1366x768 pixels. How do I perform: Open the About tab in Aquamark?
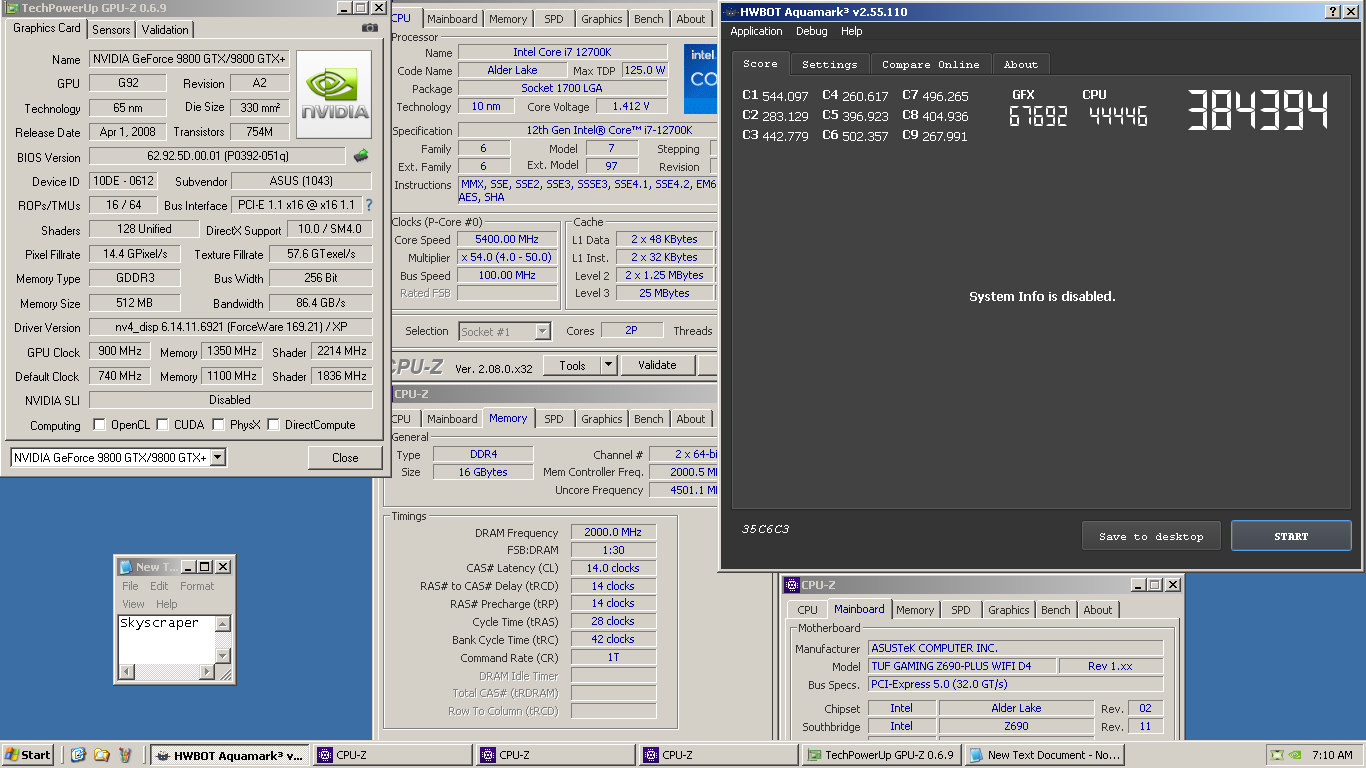point(1021,64)
